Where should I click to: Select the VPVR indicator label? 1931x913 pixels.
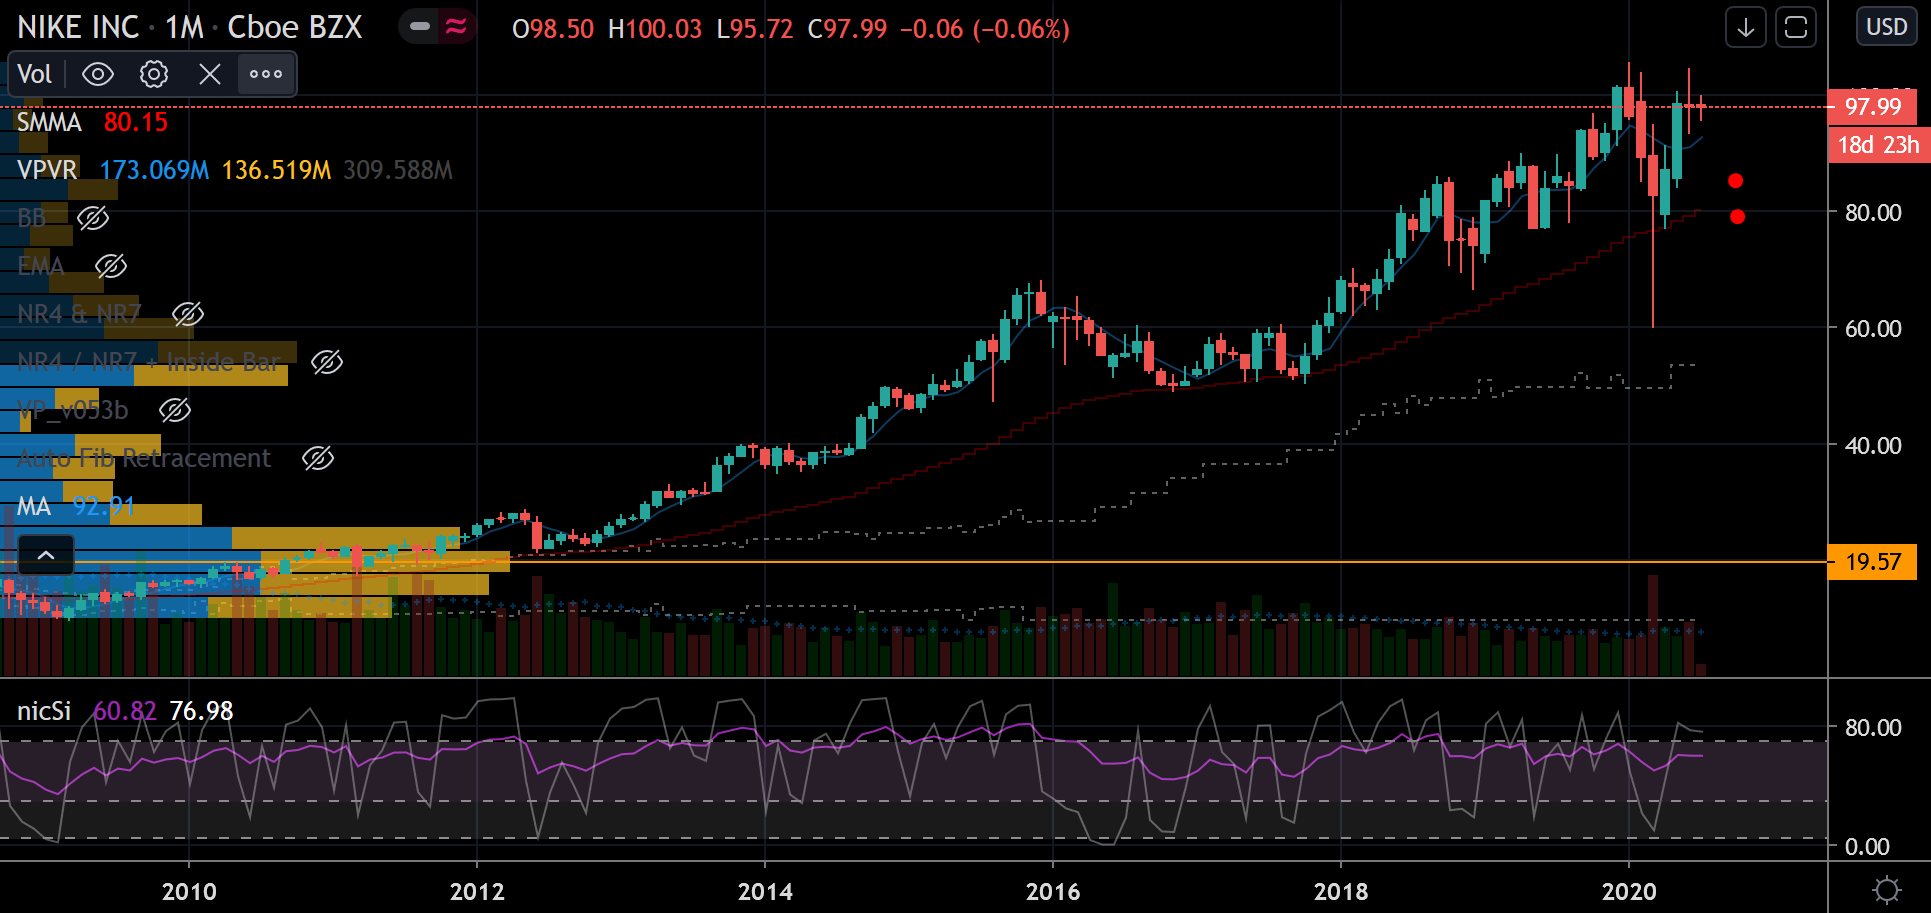(x=47, y=170)
